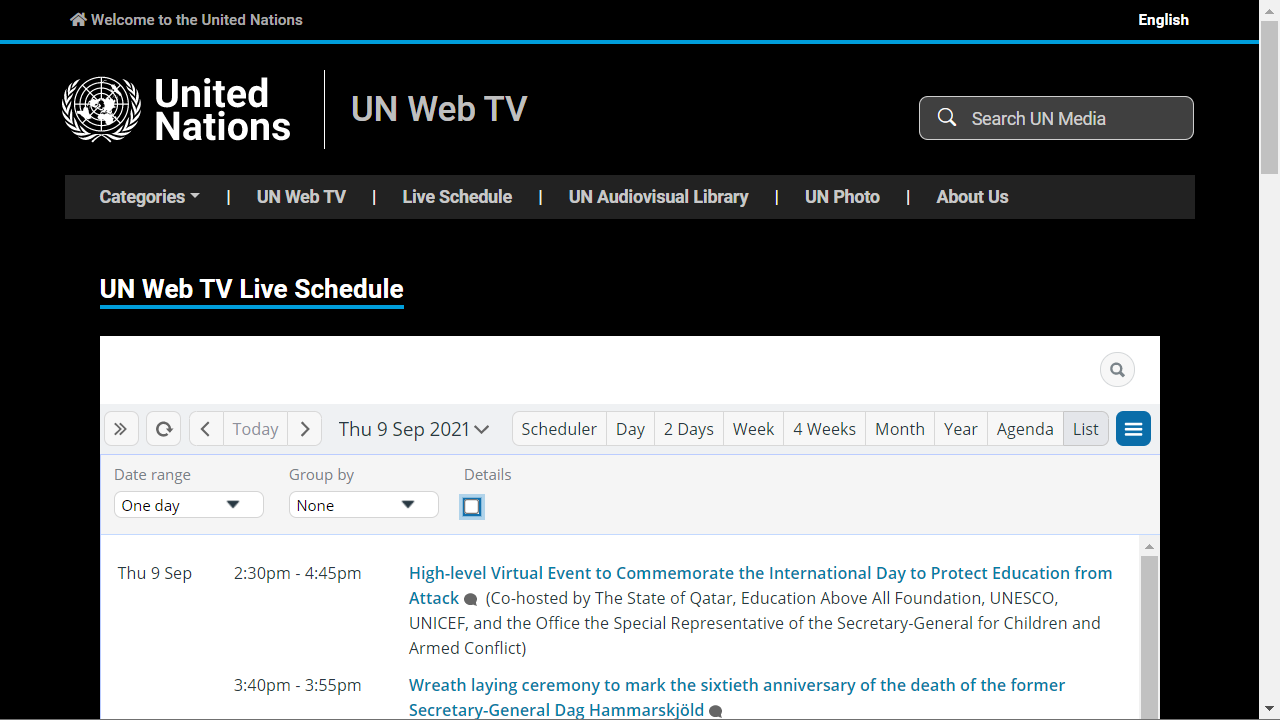Click the United Nations emblem logo
The image size is (1280, 720).
(100, 109)
